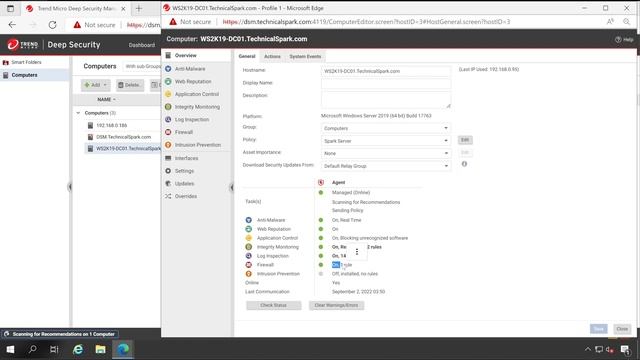The width and height of the screenshot is (640, 360).
Task: Open Updates in the computer sidebar
Action: point(184,184)
